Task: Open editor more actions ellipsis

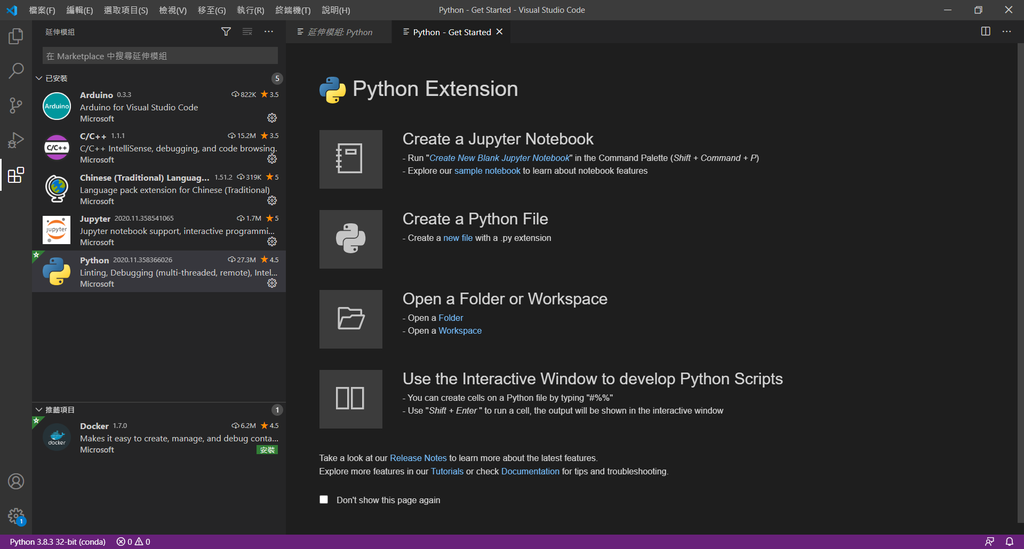Action: (x=1006, y=31)
